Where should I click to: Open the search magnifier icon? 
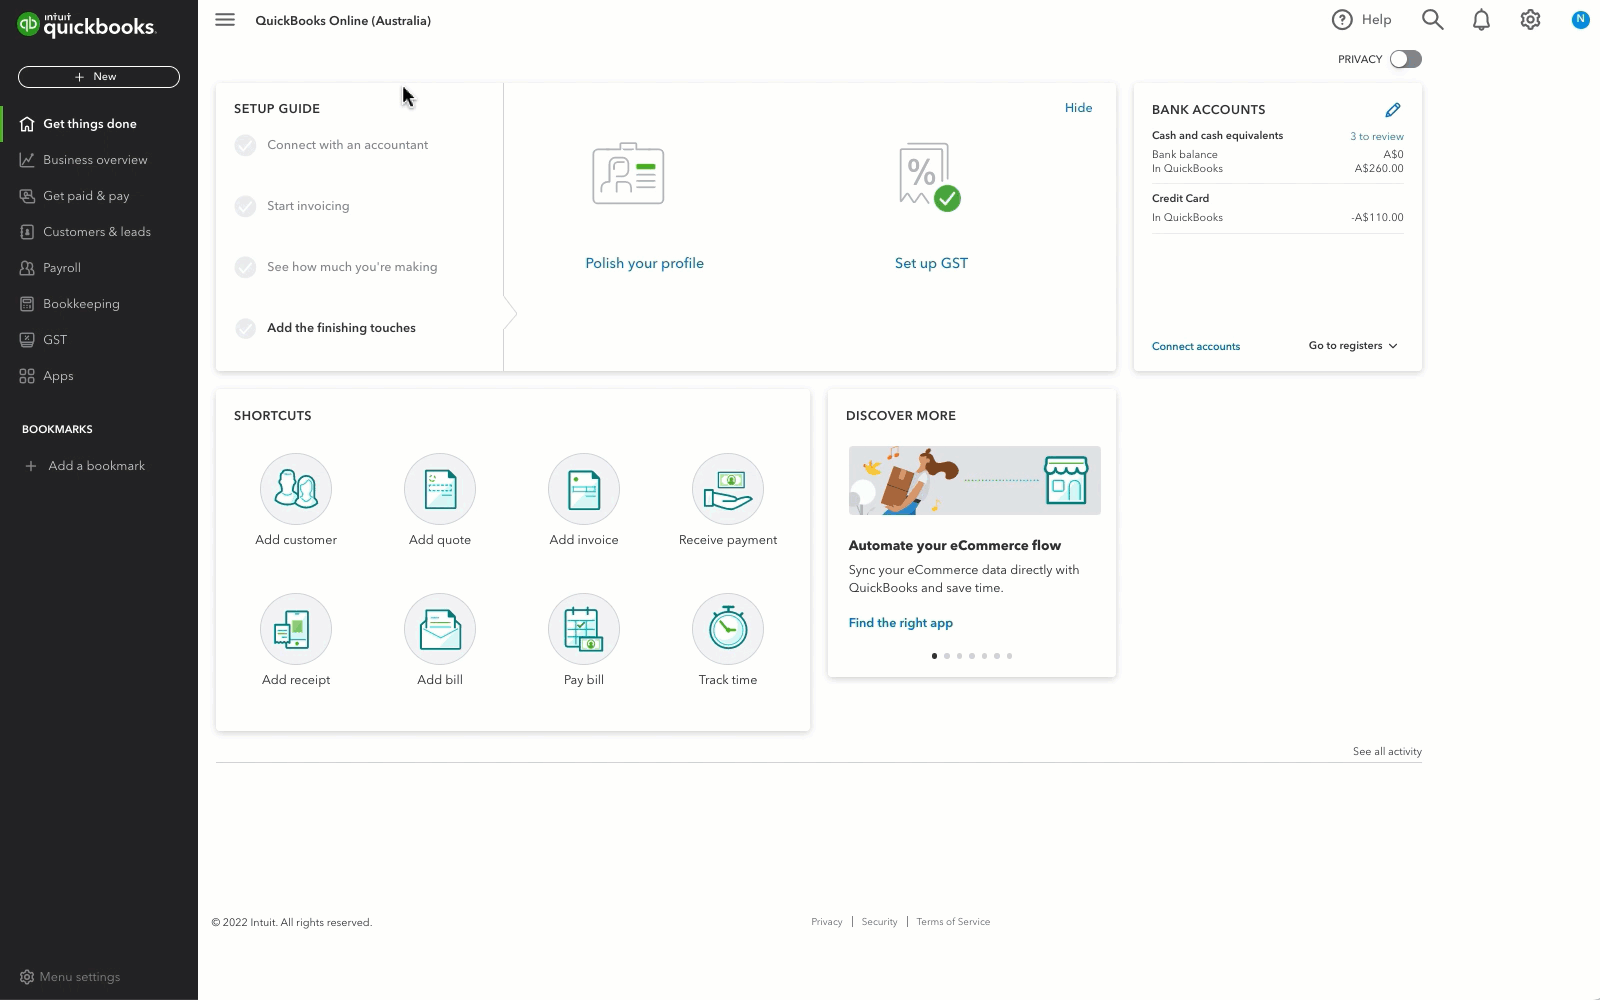(x=1432, y=20)
